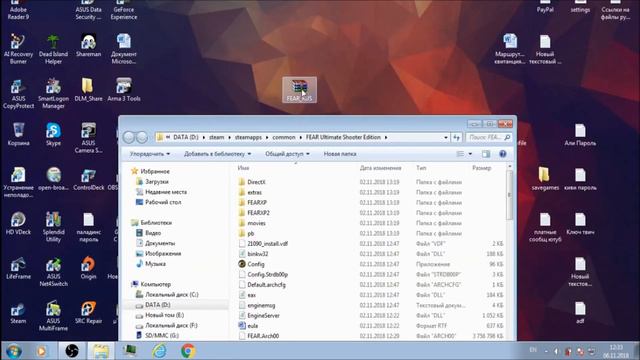Click Explorer forward navigation arrow
Image resolution: width=640 pixels, height=360 pixels.
[142, 138]
